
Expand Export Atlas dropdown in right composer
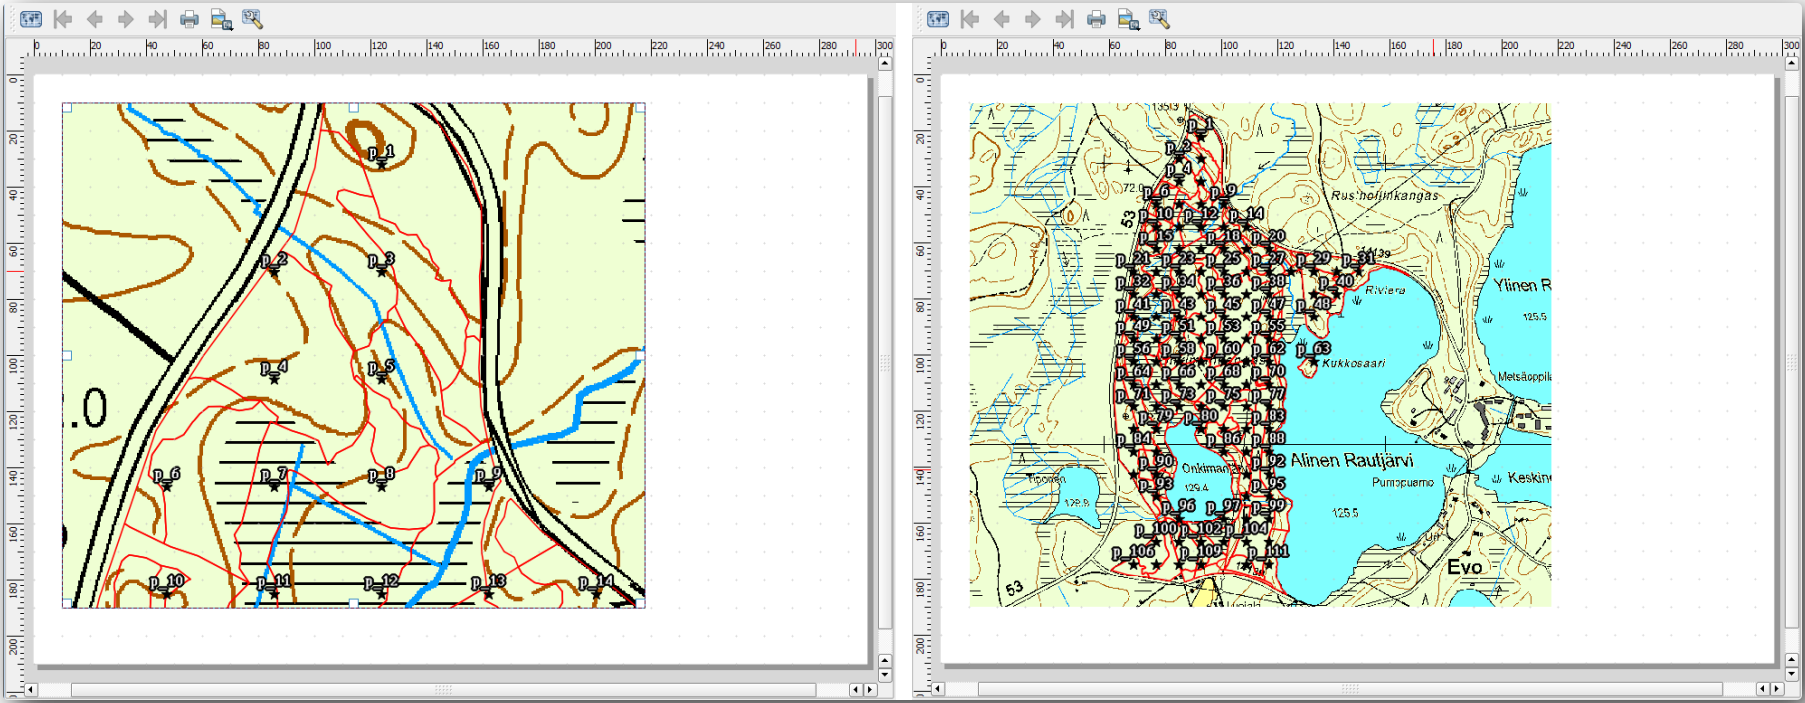click(x=1128, y=19)
